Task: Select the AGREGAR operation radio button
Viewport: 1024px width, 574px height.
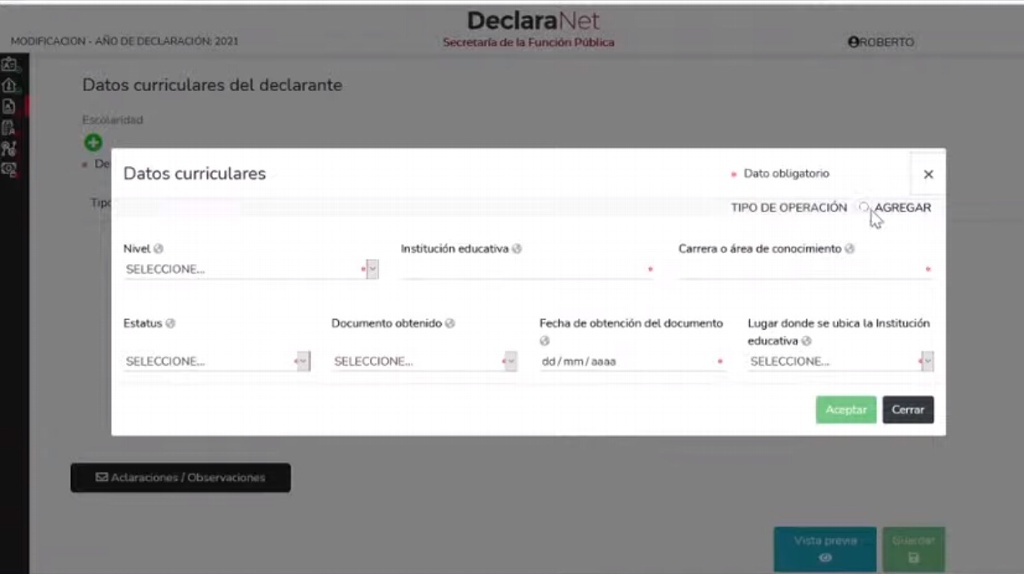Action: 864,207
